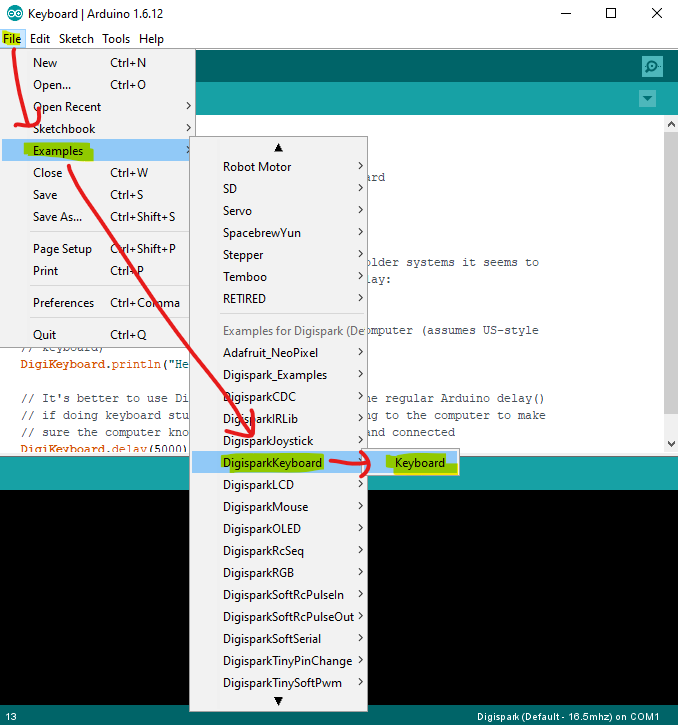Screen dimensions: 678x725
Task: Expand Robot Motor examples
Action: (279, 167)
